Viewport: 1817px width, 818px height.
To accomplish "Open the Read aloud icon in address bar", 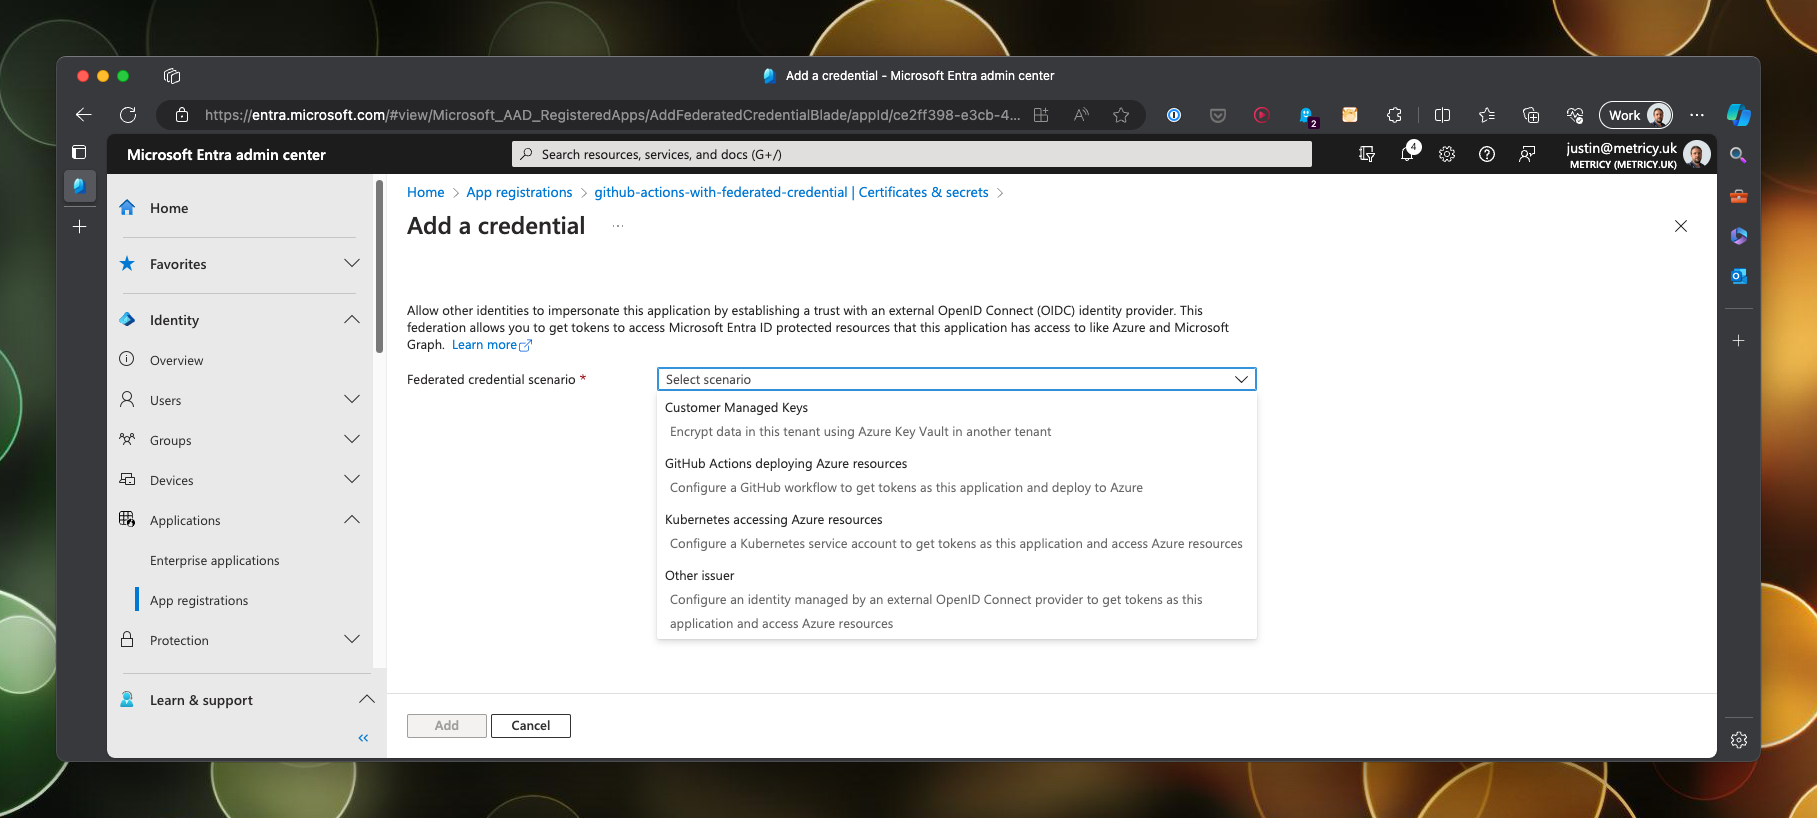I will point(1081,115).
